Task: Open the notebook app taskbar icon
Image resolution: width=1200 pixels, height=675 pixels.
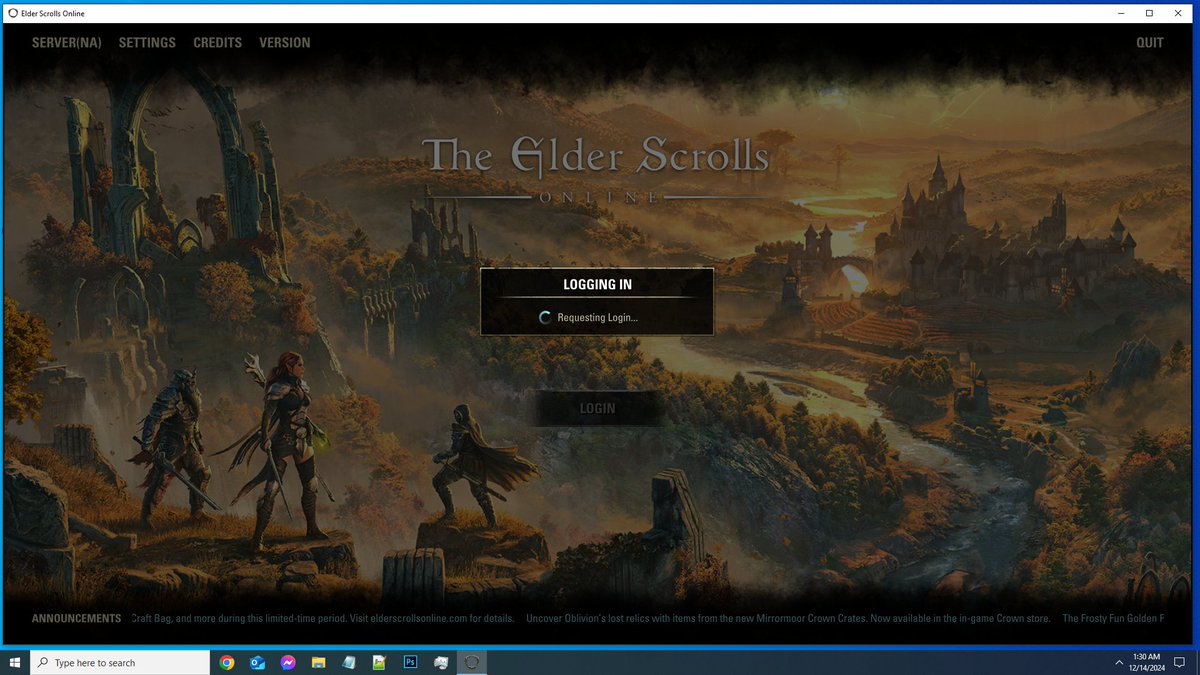Action: point(349,662)
